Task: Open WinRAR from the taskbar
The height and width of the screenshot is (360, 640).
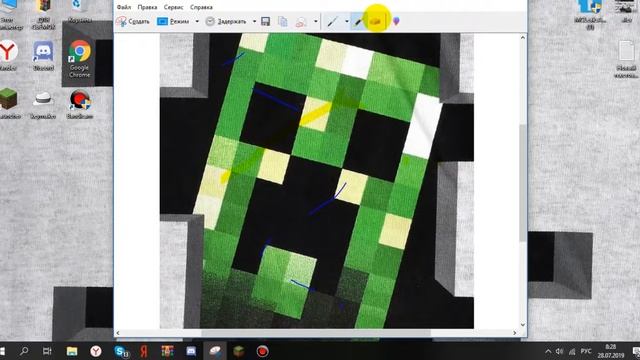Action: 167,351
